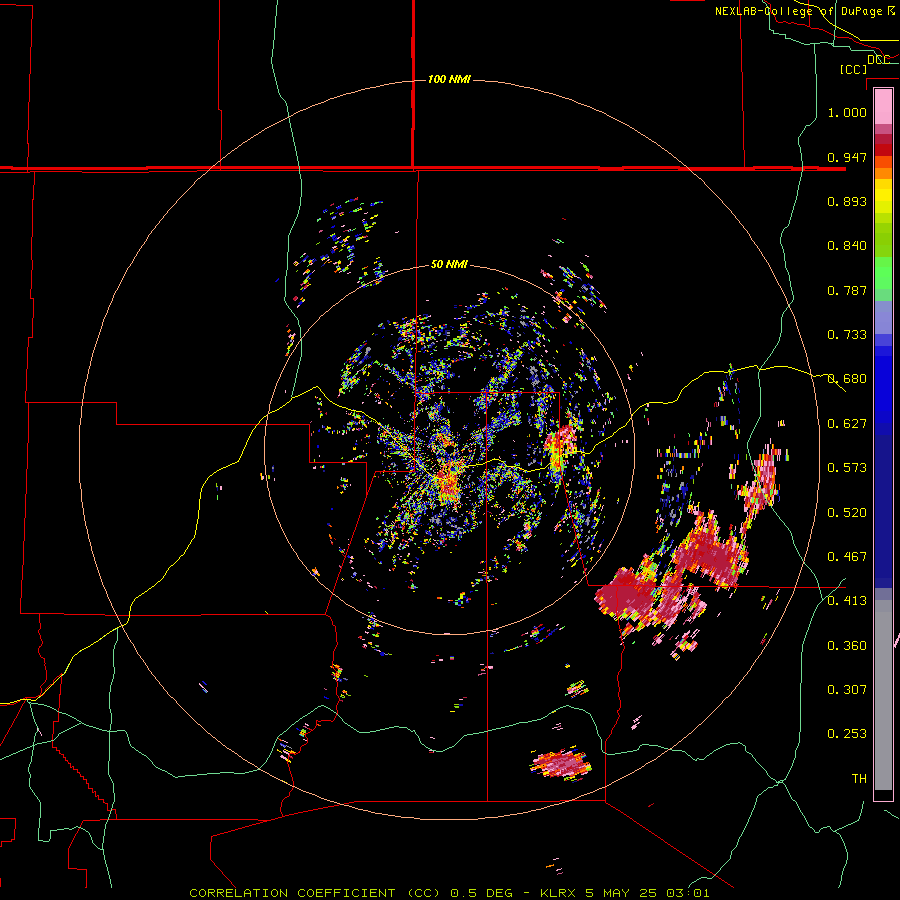Click the 0.680 scale value

coord(847,379)
